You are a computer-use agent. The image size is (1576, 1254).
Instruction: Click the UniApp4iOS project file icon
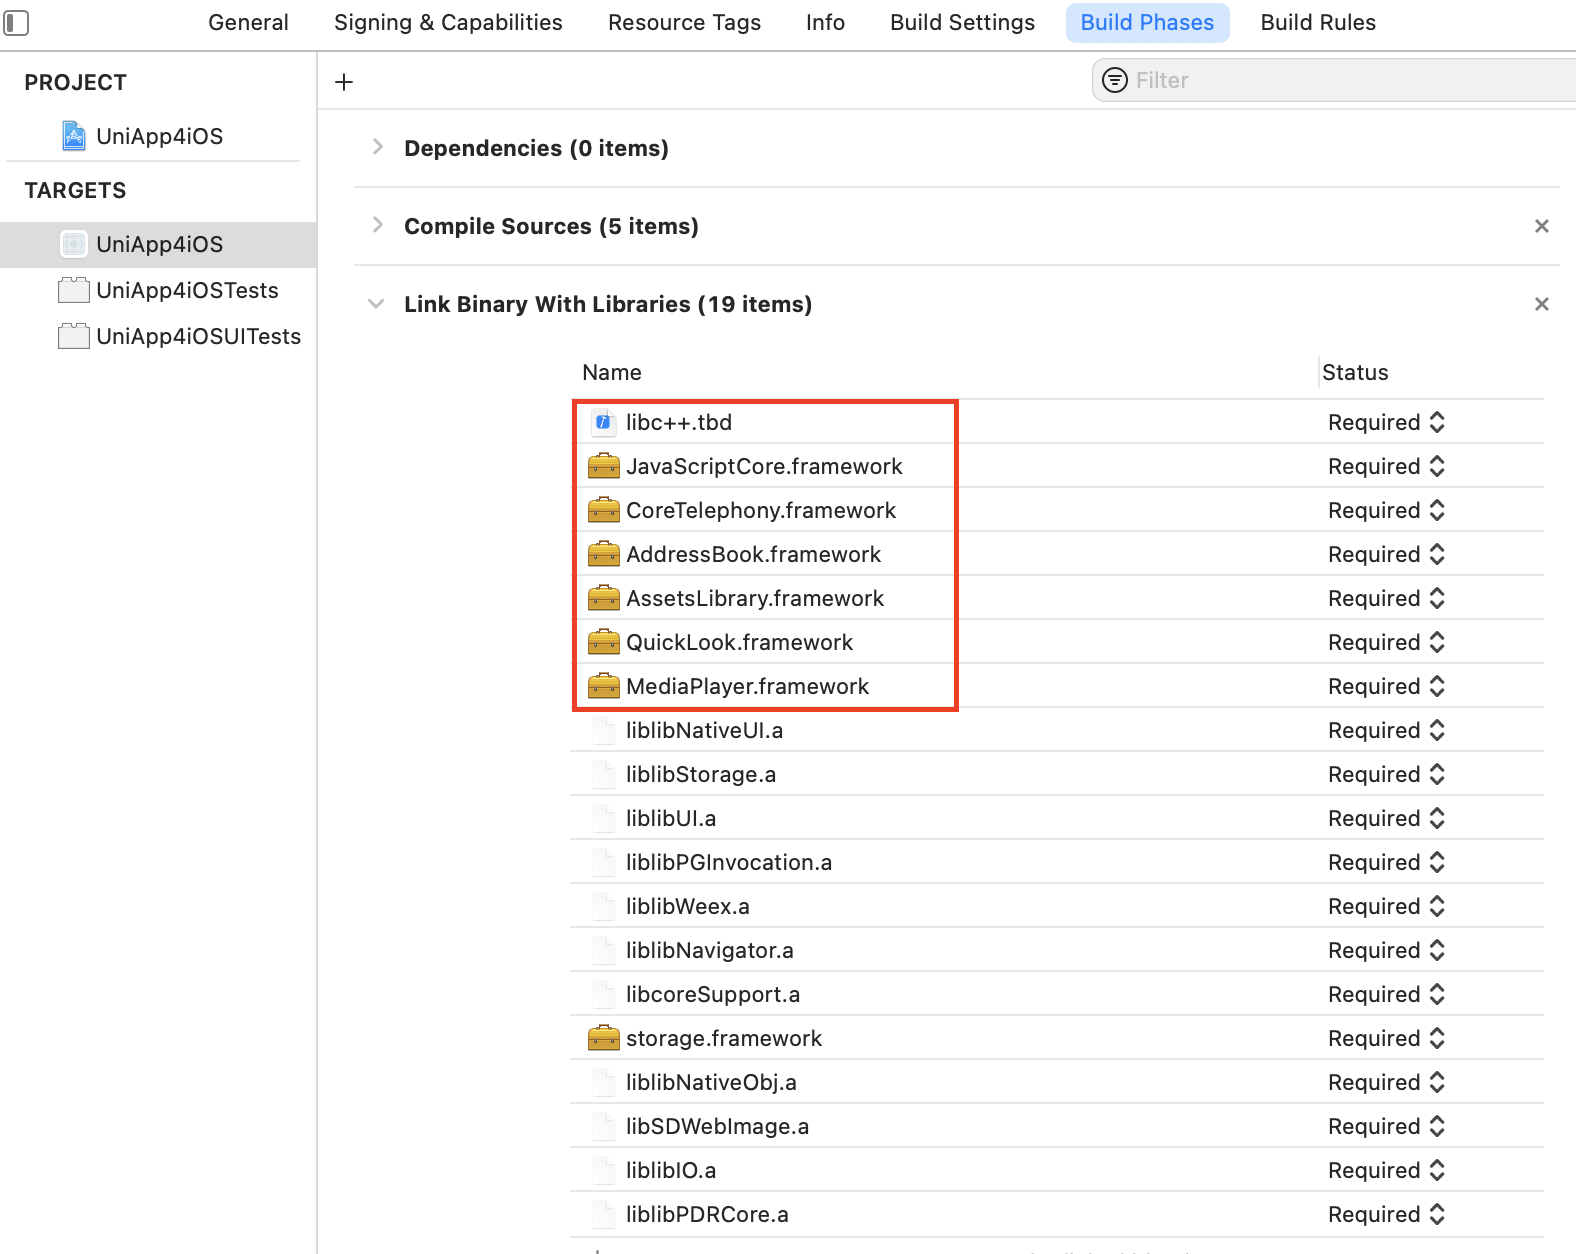(74, 136)
